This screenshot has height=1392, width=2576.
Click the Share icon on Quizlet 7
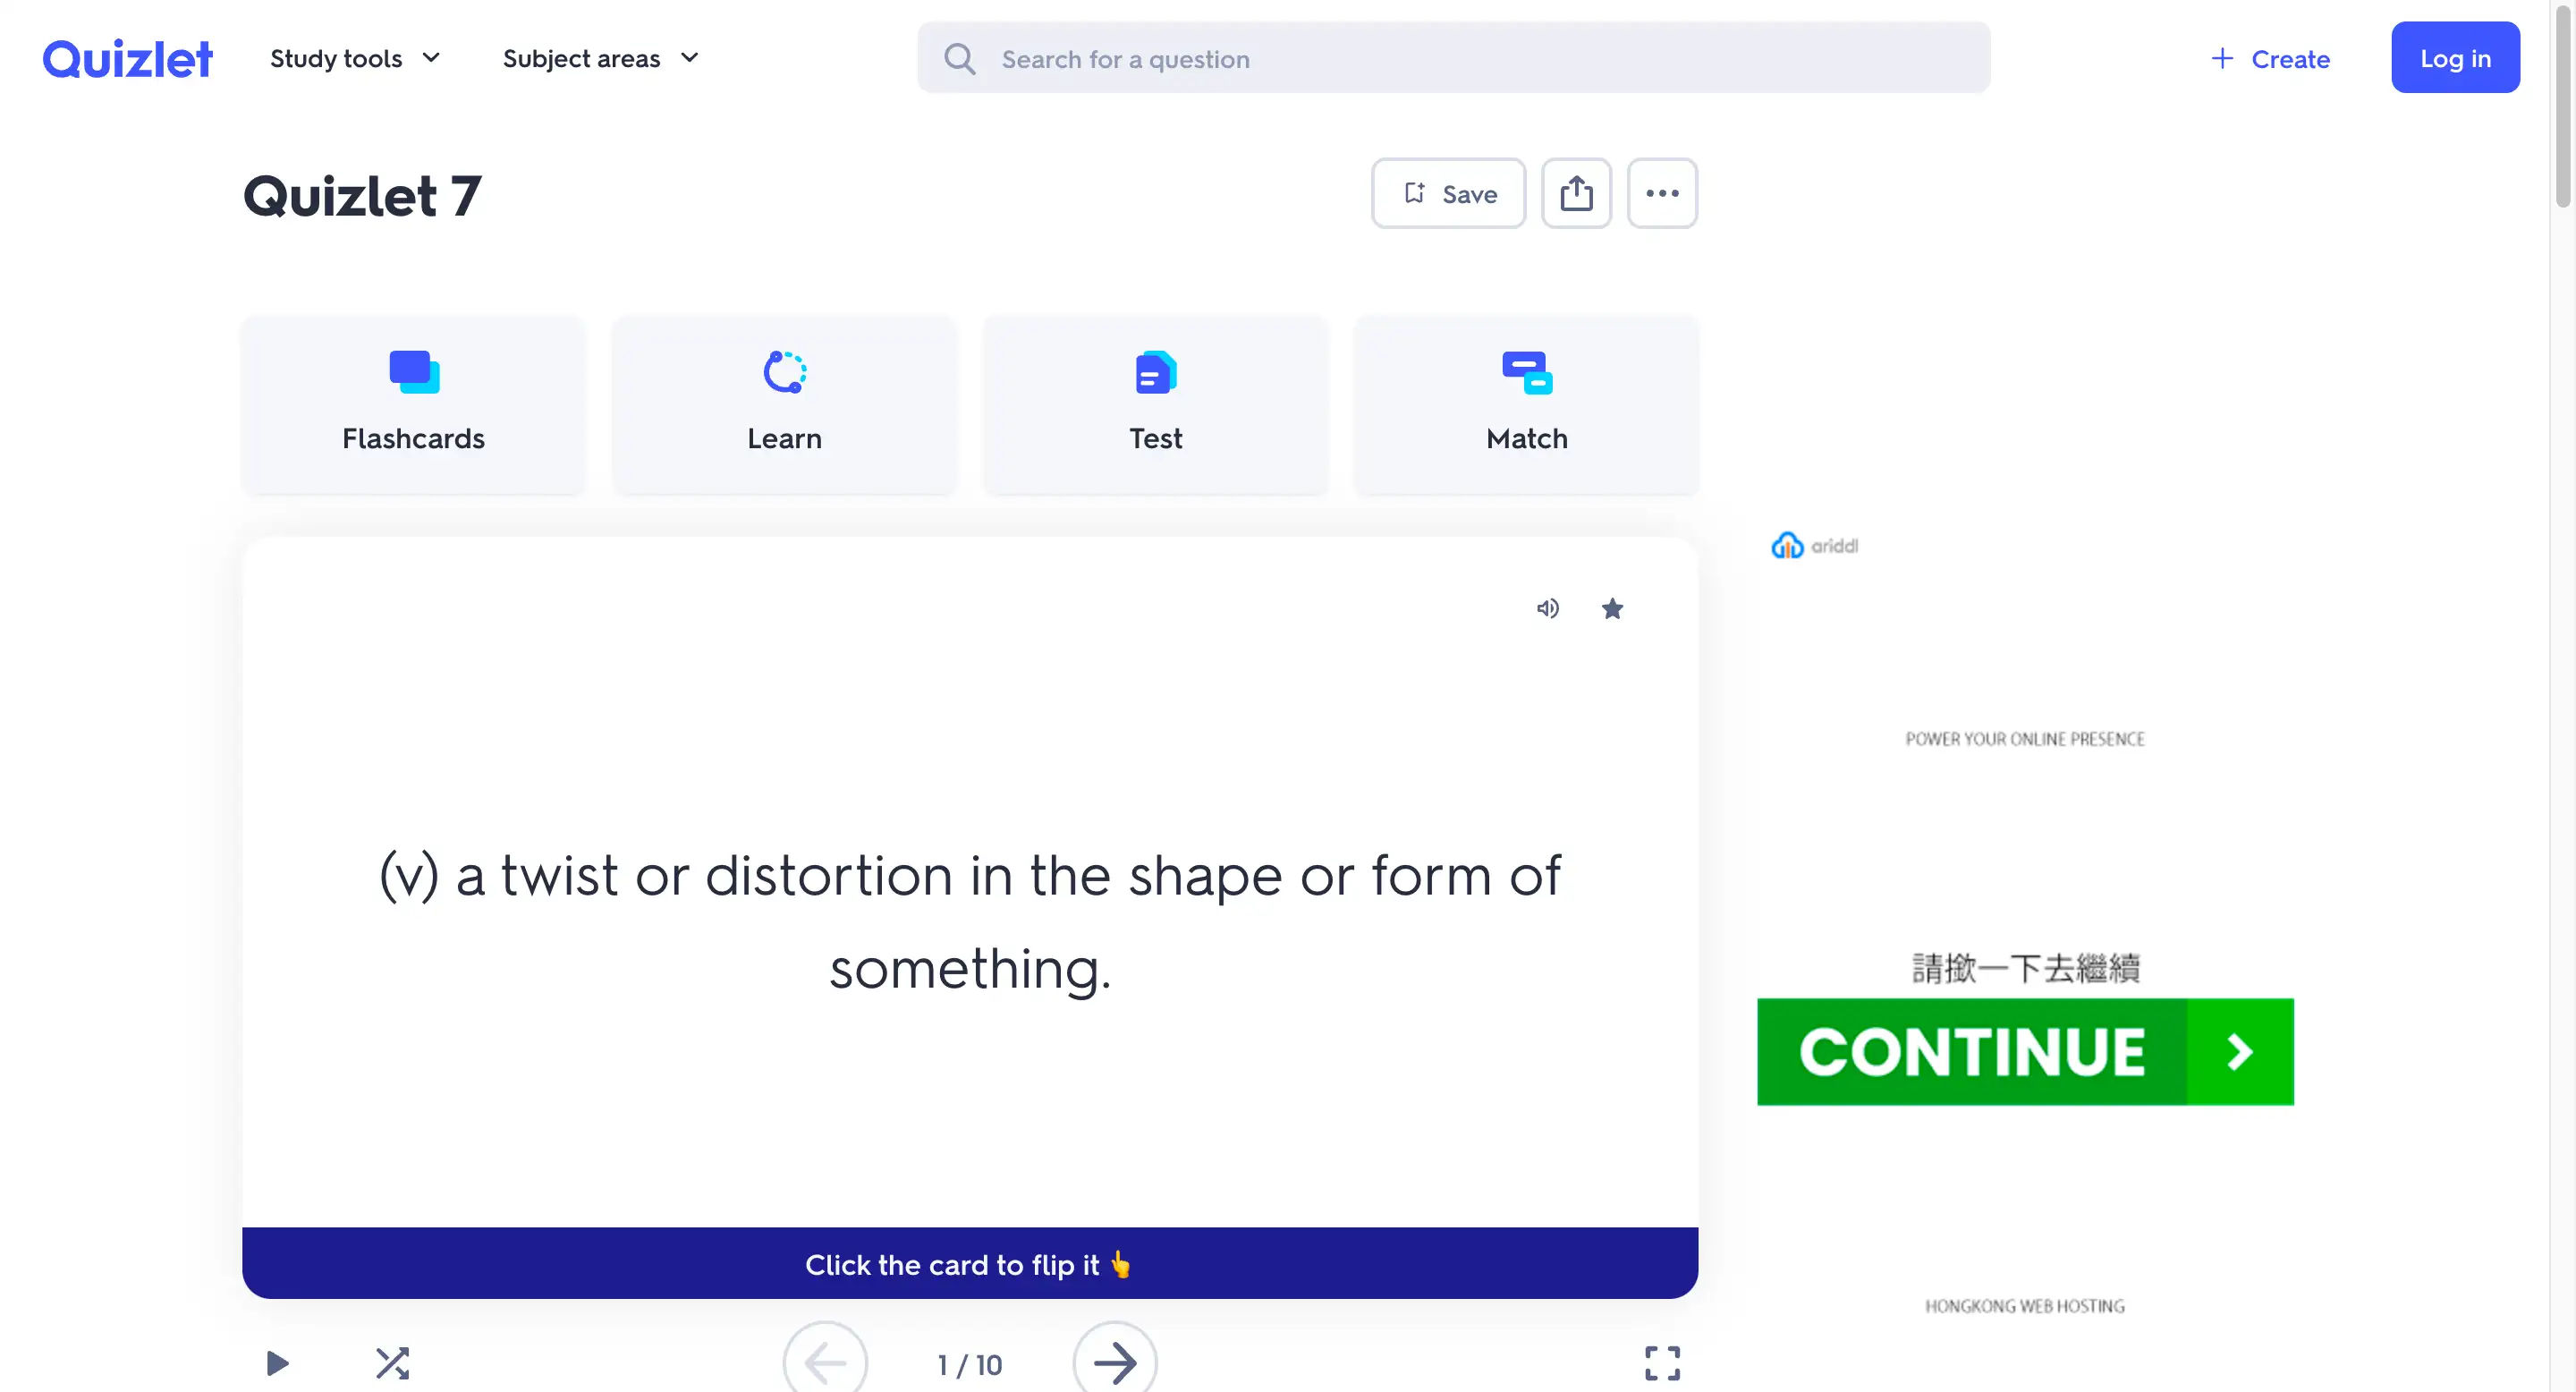click(x=1577, y=194)
